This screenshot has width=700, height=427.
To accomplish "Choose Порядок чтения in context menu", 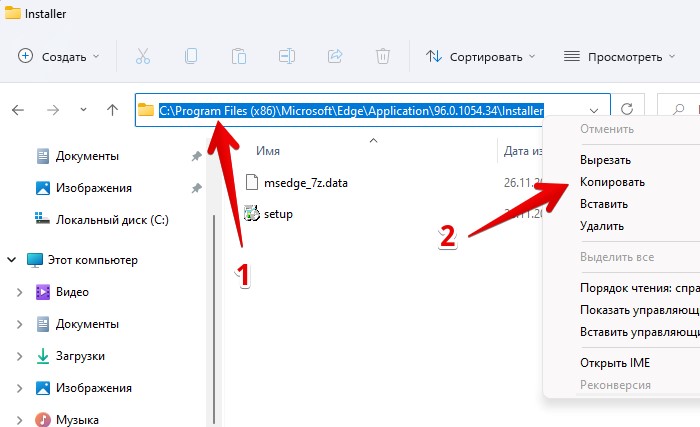I will click(x=639, y=288).
